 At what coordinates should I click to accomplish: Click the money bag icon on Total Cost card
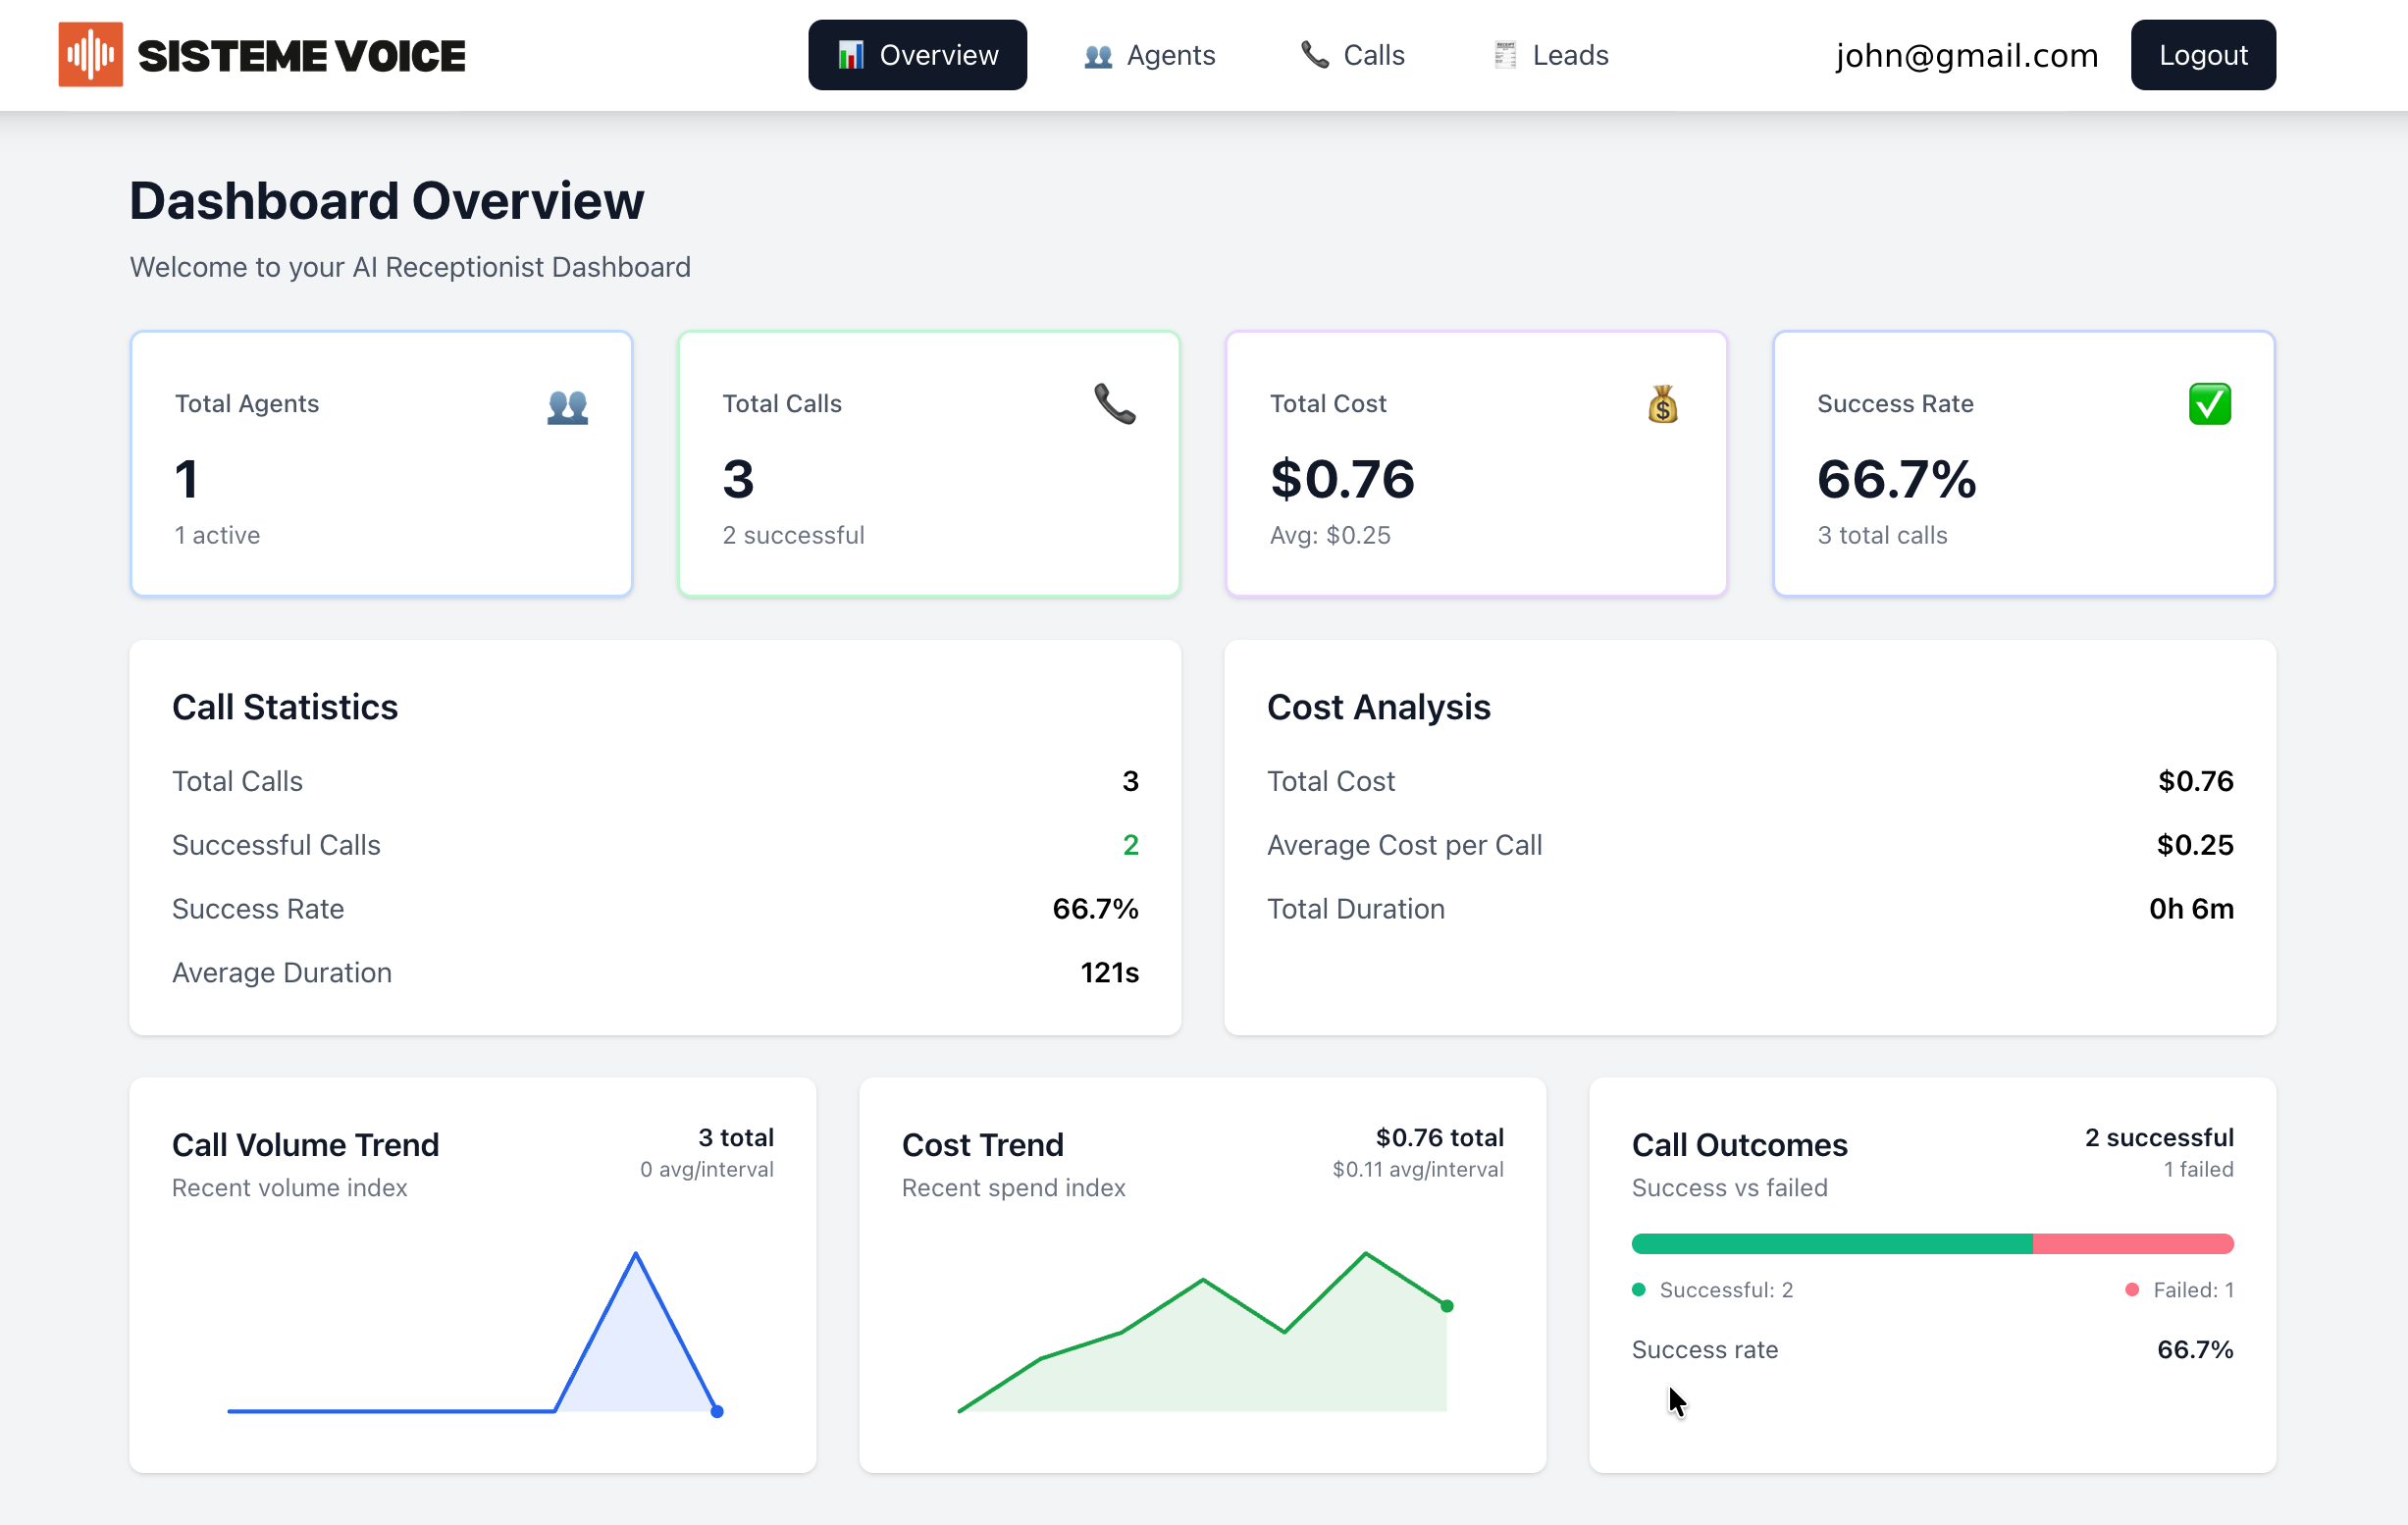1662,404
